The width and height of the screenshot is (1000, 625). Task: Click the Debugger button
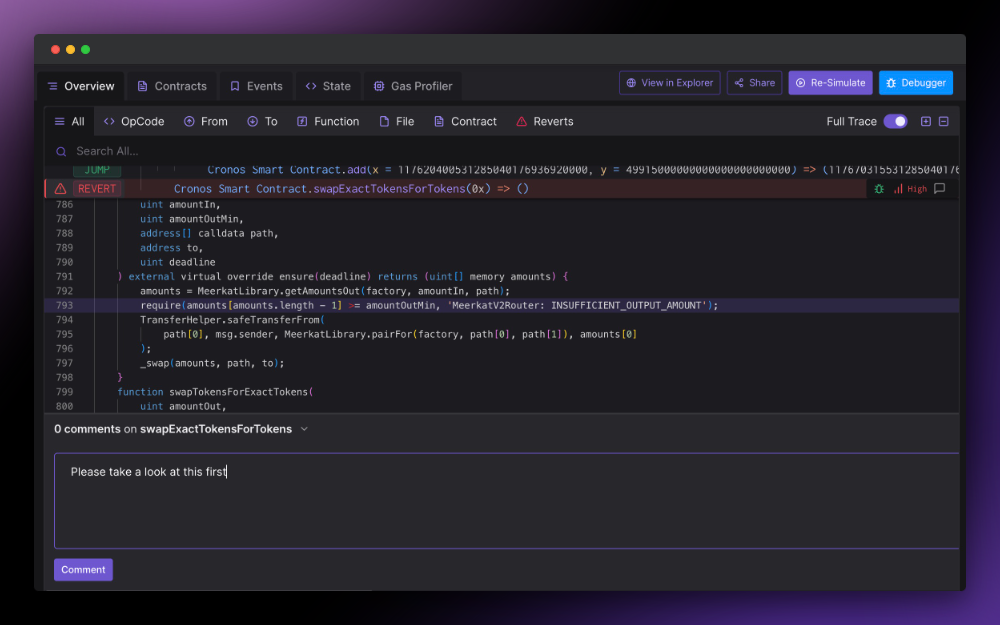pyautogui.click(x=915, y=82)
